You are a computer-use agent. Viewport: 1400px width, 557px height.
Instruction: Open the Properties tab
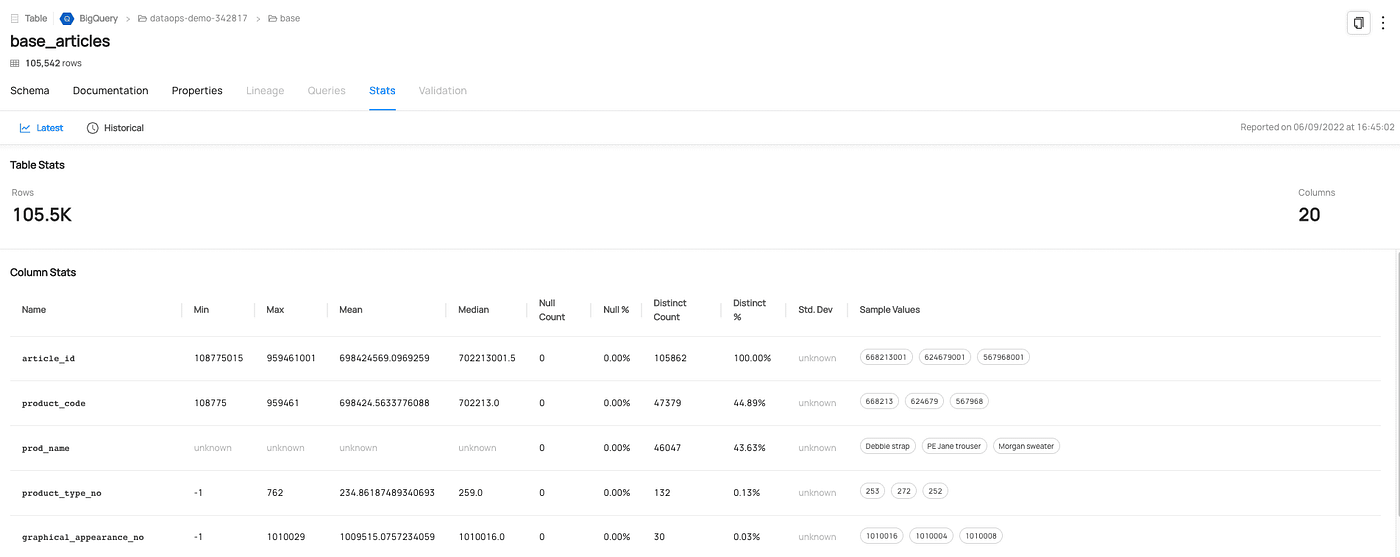(197, 90)
